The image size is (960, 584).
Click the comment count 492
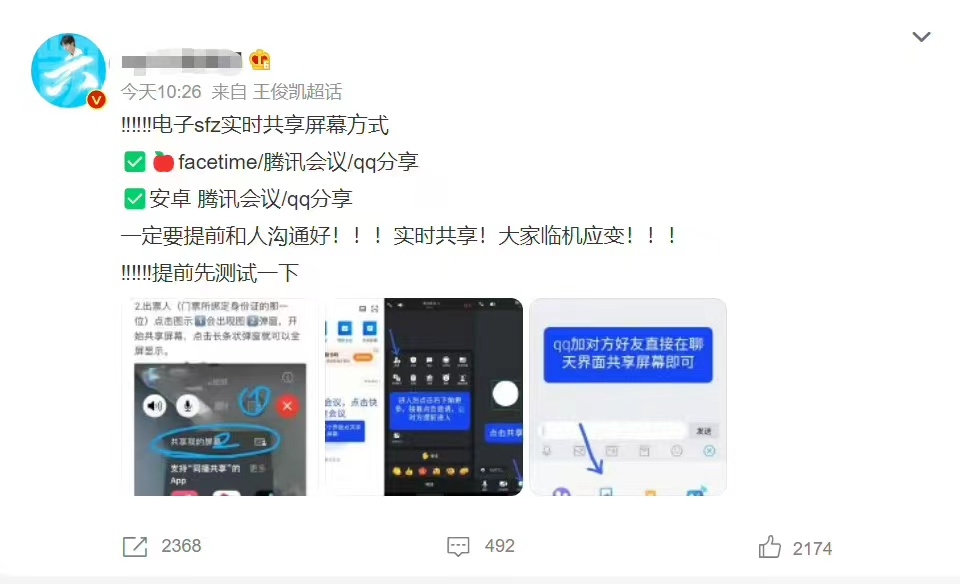coord(500,546)
